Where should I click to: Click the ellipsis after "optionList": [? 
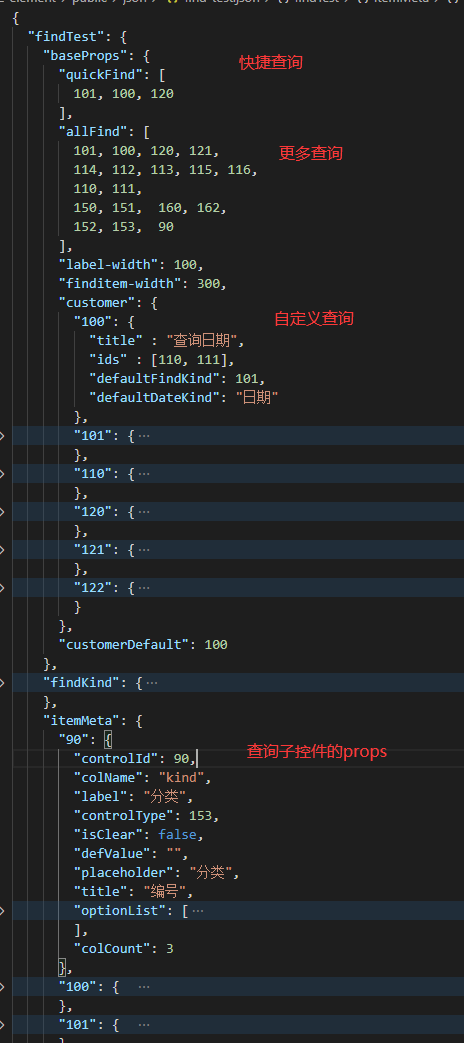click(x=197, y=910)
